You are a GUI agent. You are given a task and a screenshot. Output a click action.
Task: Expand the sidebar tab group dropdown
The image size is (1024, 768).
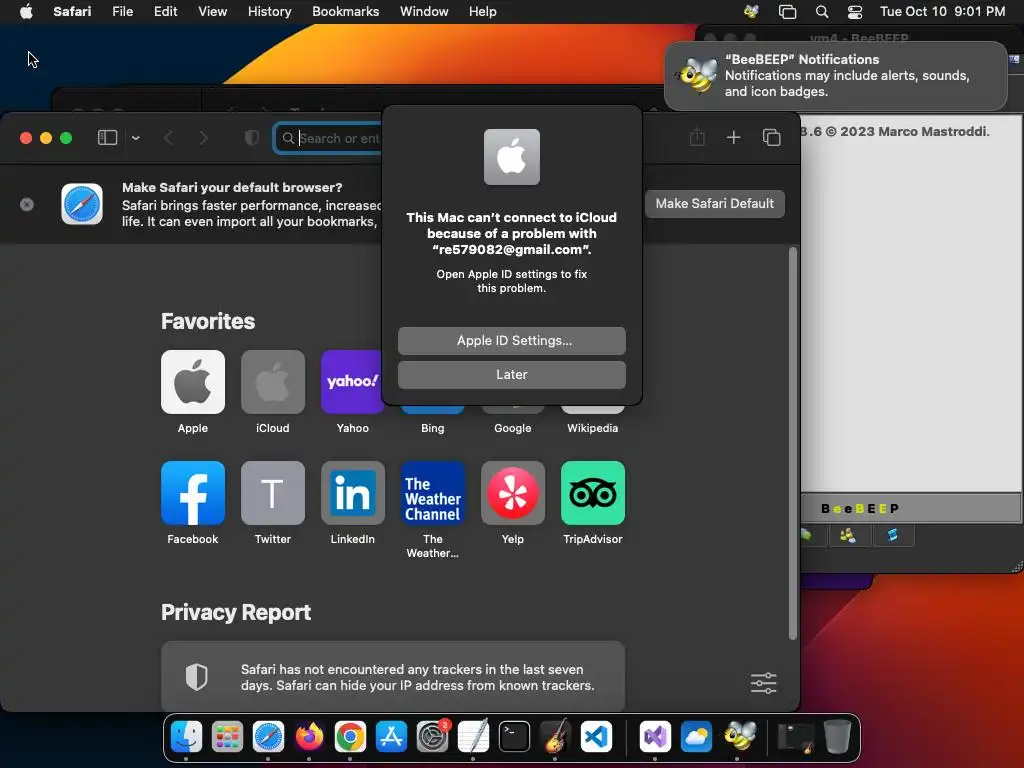136,138
